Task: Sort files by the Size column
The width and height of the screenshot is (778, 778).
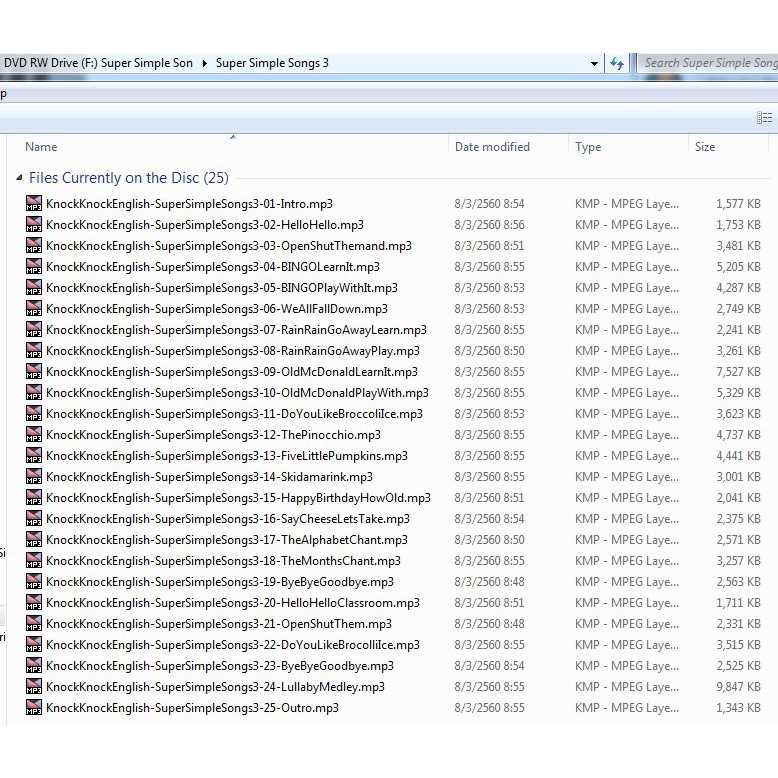Action: [x=705, y=147]
